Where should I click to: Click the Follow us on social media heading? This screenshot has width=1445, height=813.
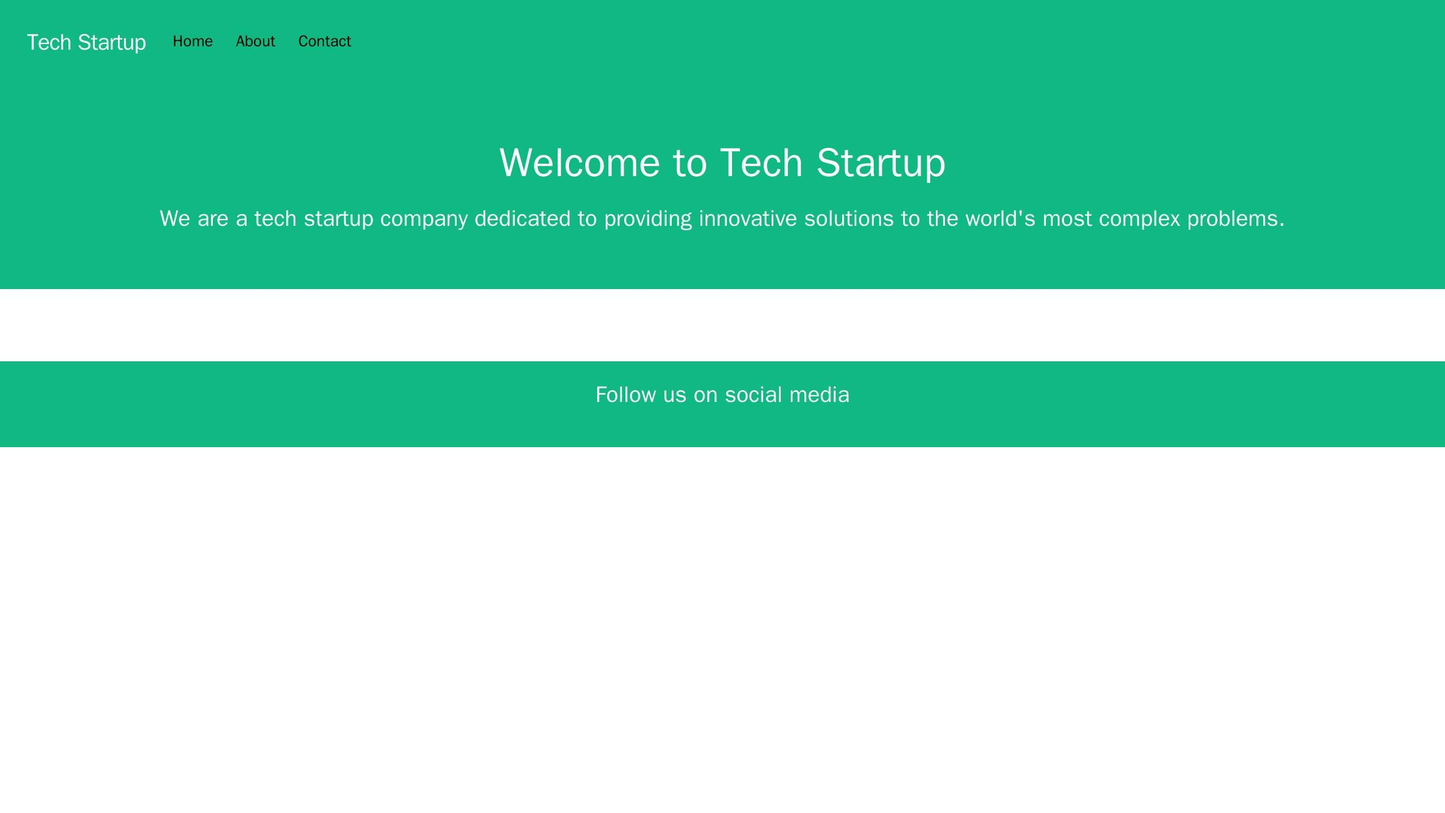pyautogui.click(x=722, y=394)
